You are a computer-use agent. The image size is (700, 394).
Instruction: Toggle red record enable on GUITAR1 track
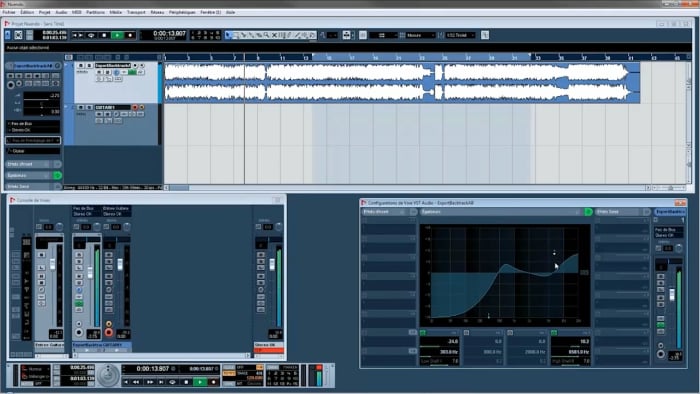tap(135, 108)
